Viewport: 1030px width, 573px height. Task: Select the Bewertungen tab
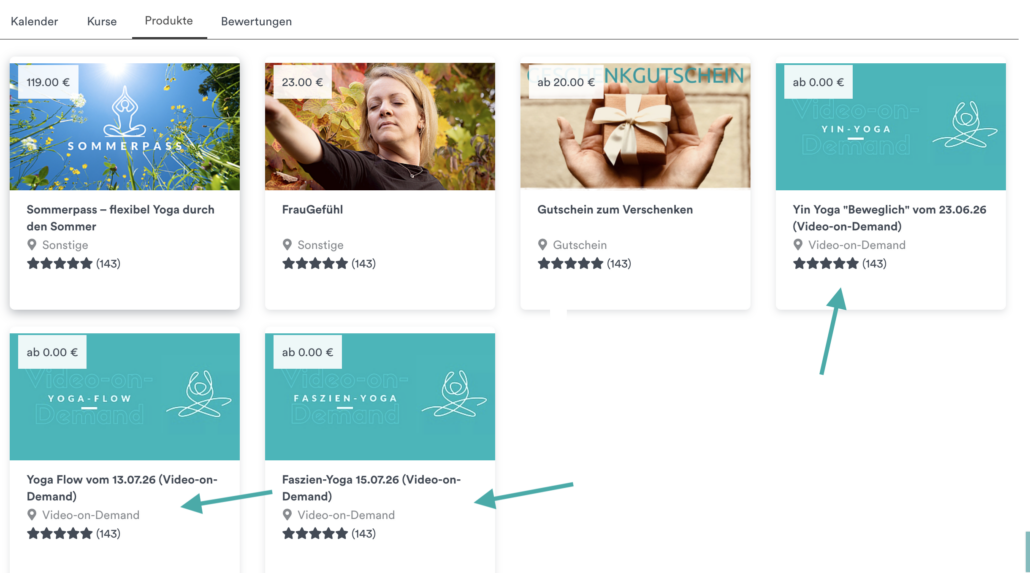(256, 21)
